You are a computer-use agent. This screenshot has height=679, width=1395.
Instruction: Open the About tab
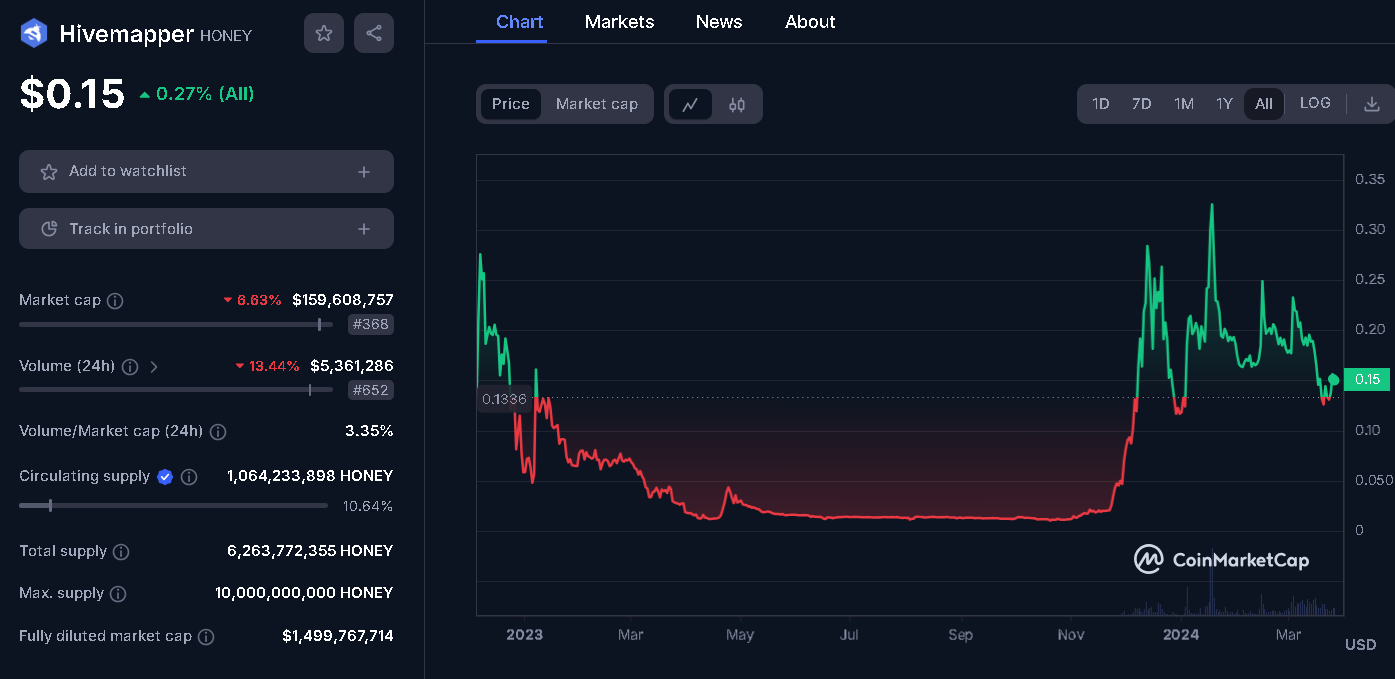(810, 22)
